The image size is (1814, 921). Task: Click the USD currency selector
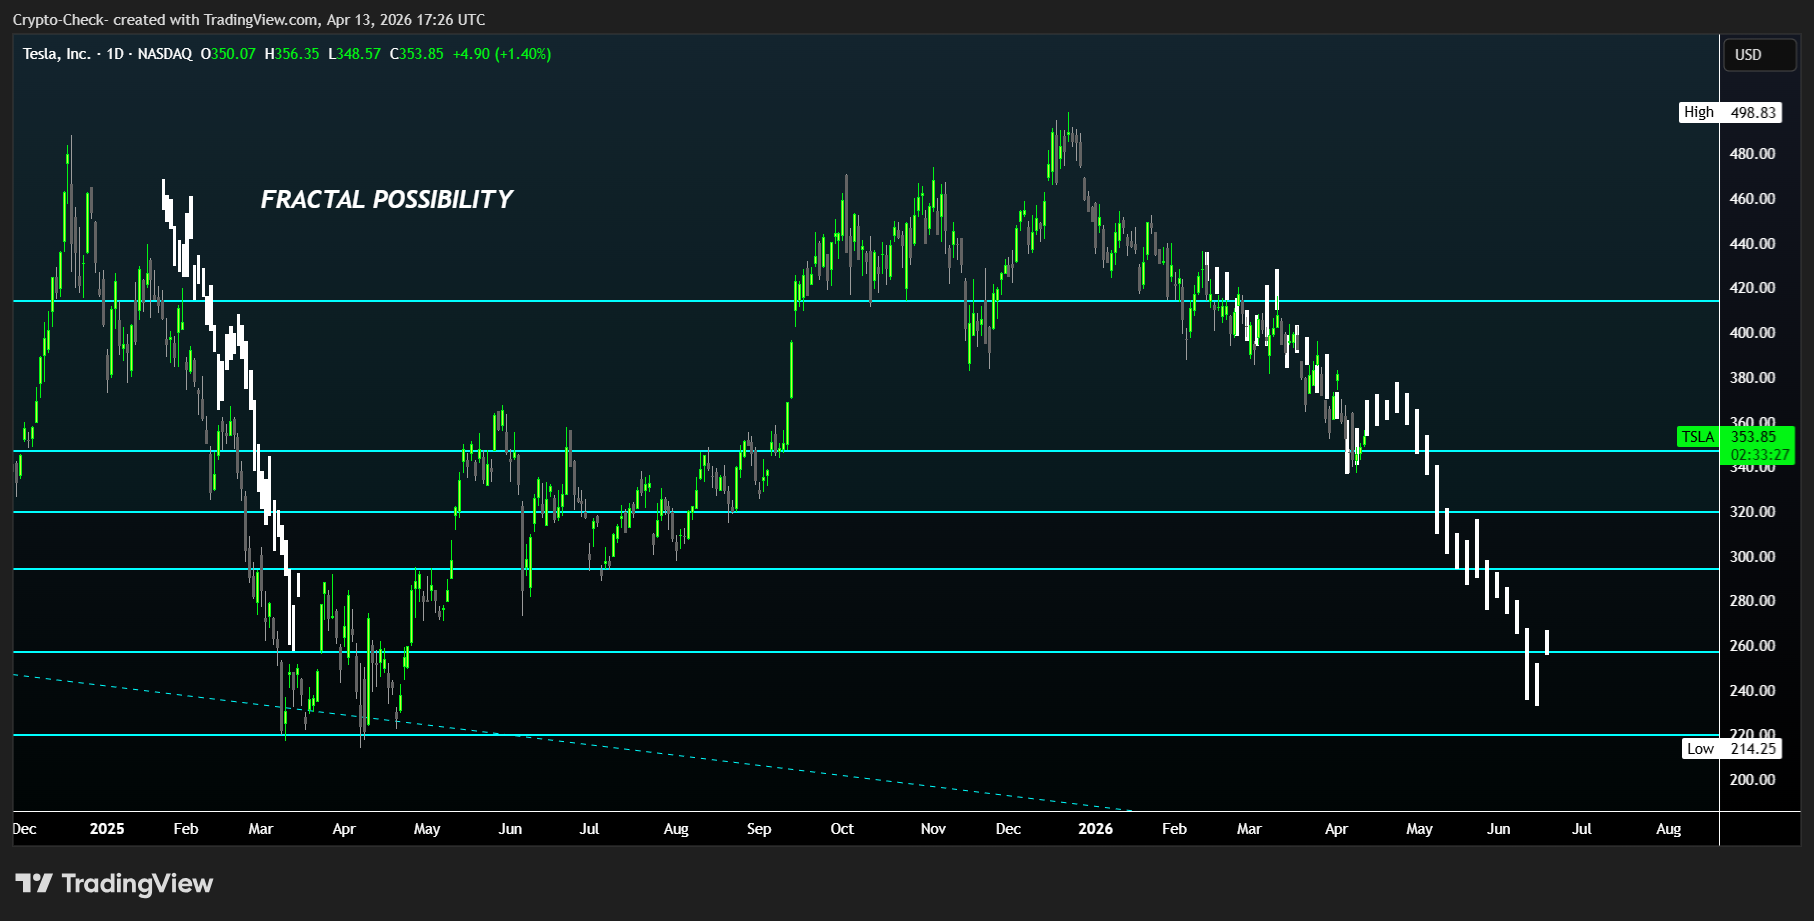point(1759,55)
